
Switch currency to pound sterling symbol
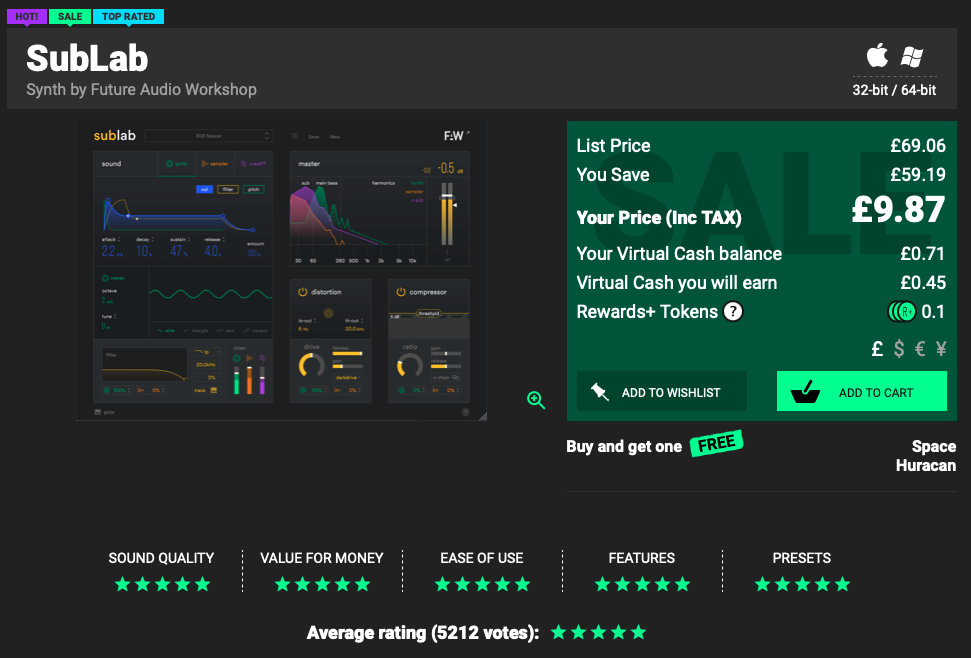coord(877,349)
